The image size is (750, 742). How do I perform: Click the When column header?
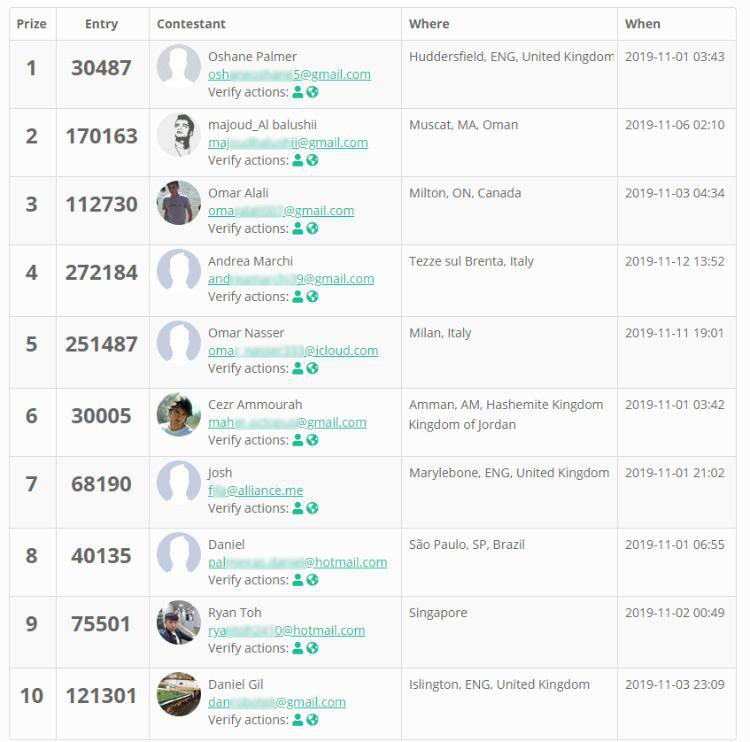click(642, 24)
